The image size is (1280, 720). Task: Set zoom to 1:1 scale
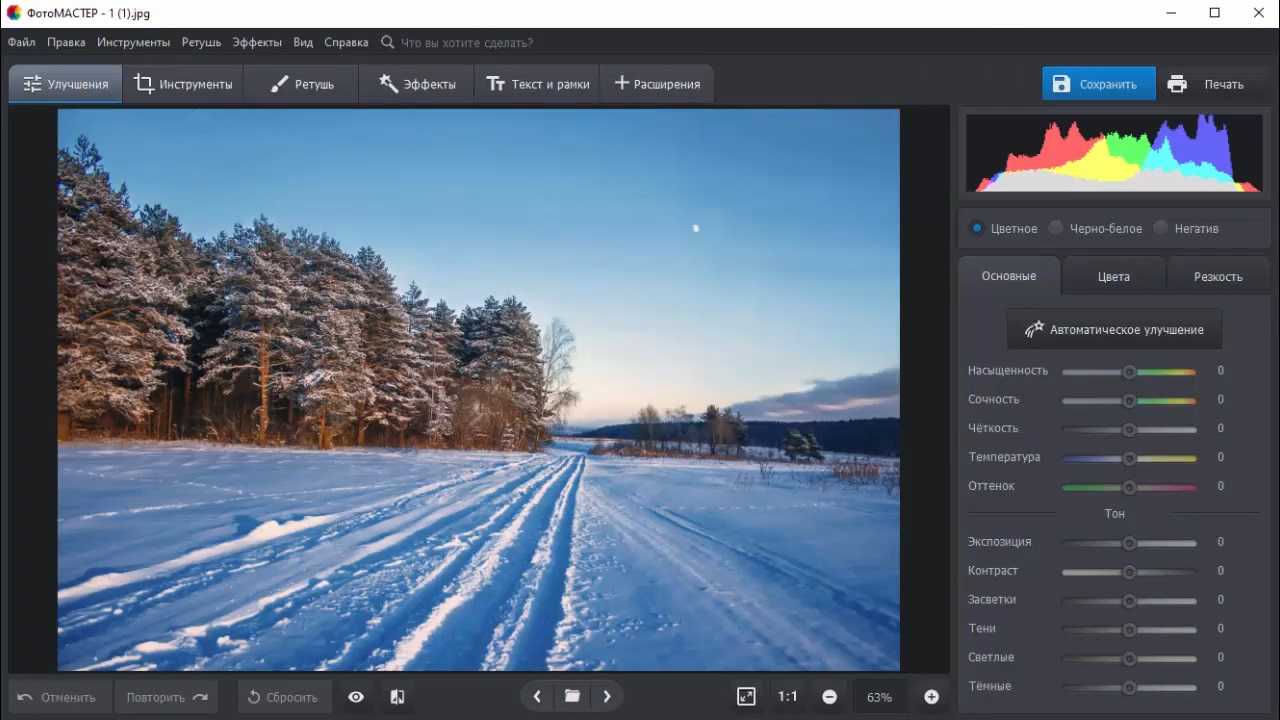[x=788, y=697]
